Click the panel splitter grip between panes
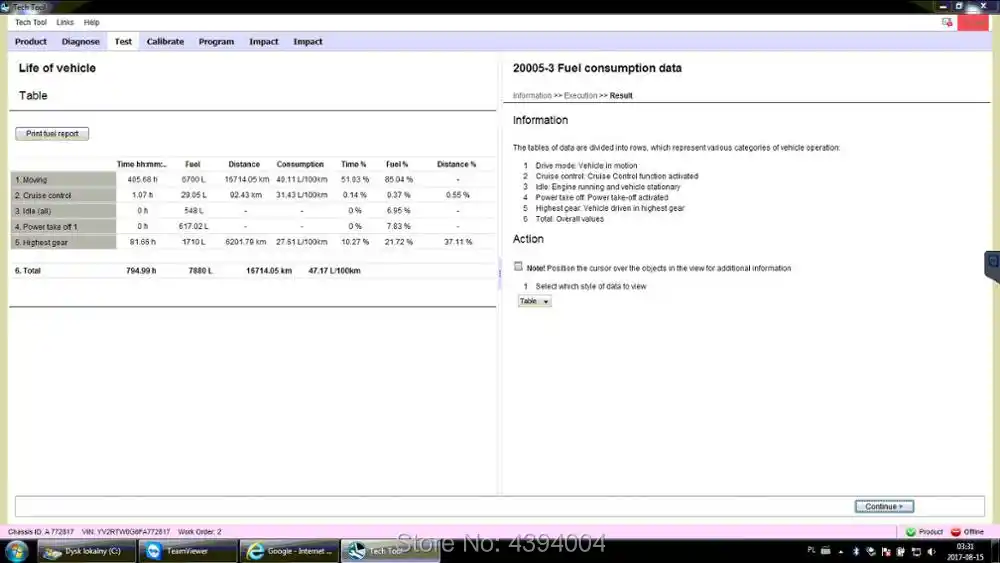 click(x=499, y=273)
